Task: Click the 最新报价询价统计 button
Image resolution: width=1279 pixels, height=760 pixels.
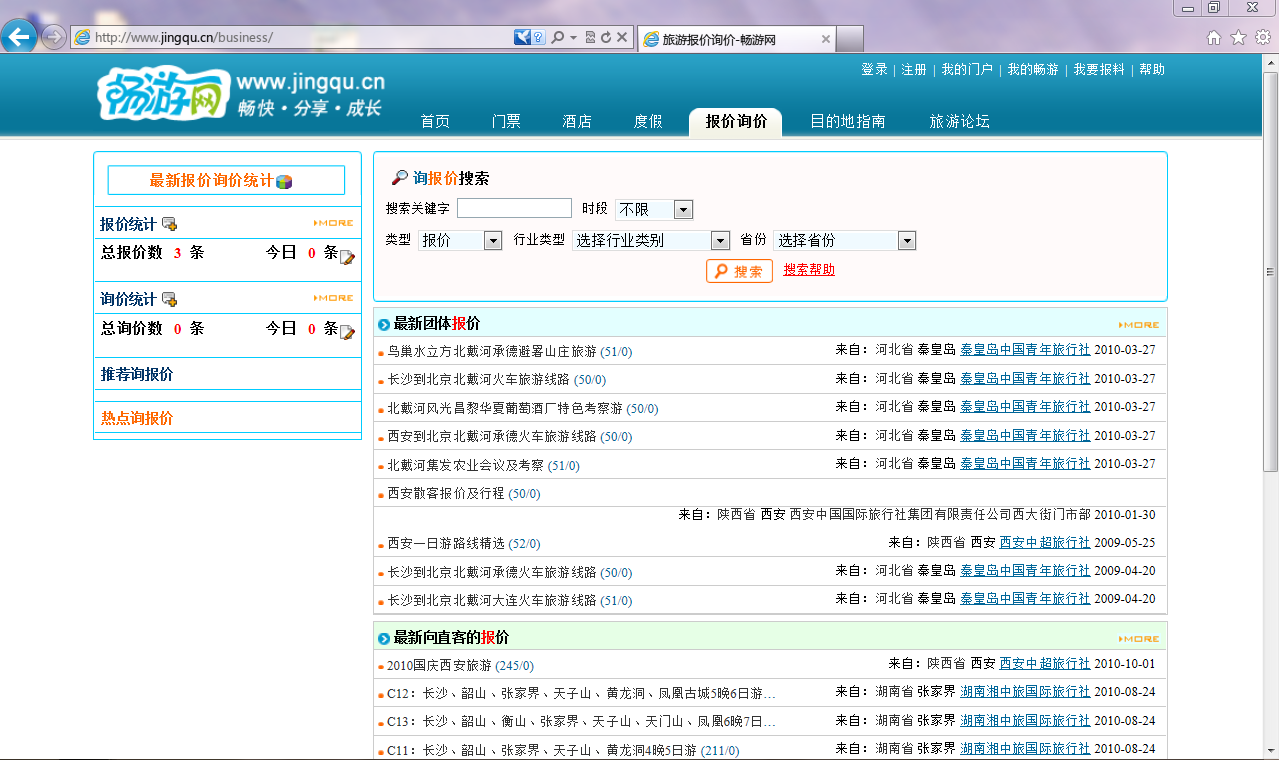Action: [226, 180]
